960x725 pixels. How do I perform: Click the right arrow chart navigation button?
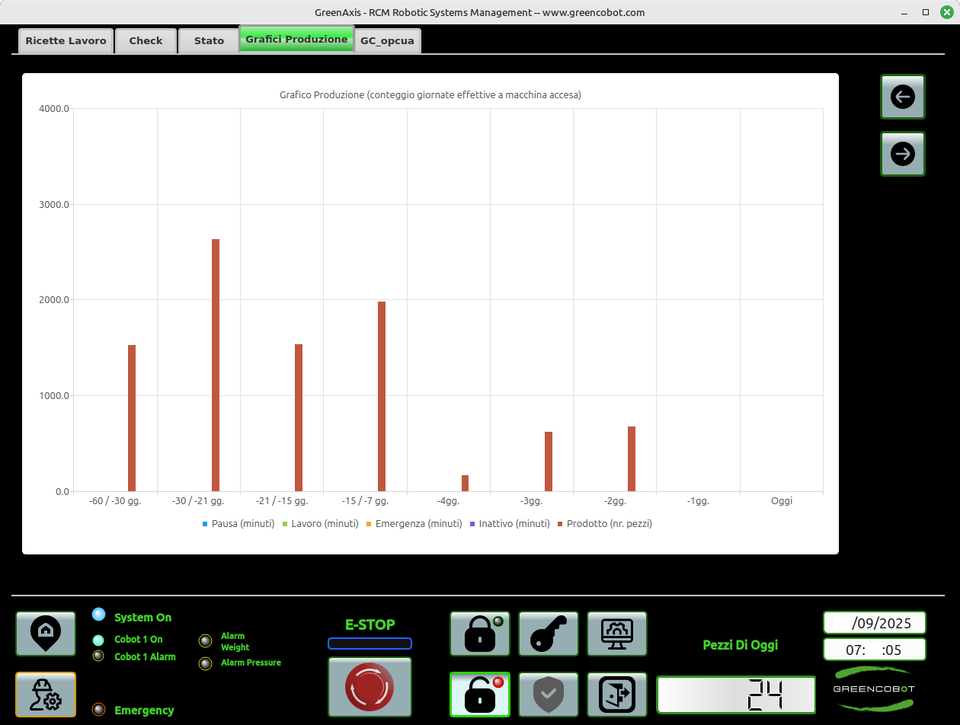click(902, 154)
